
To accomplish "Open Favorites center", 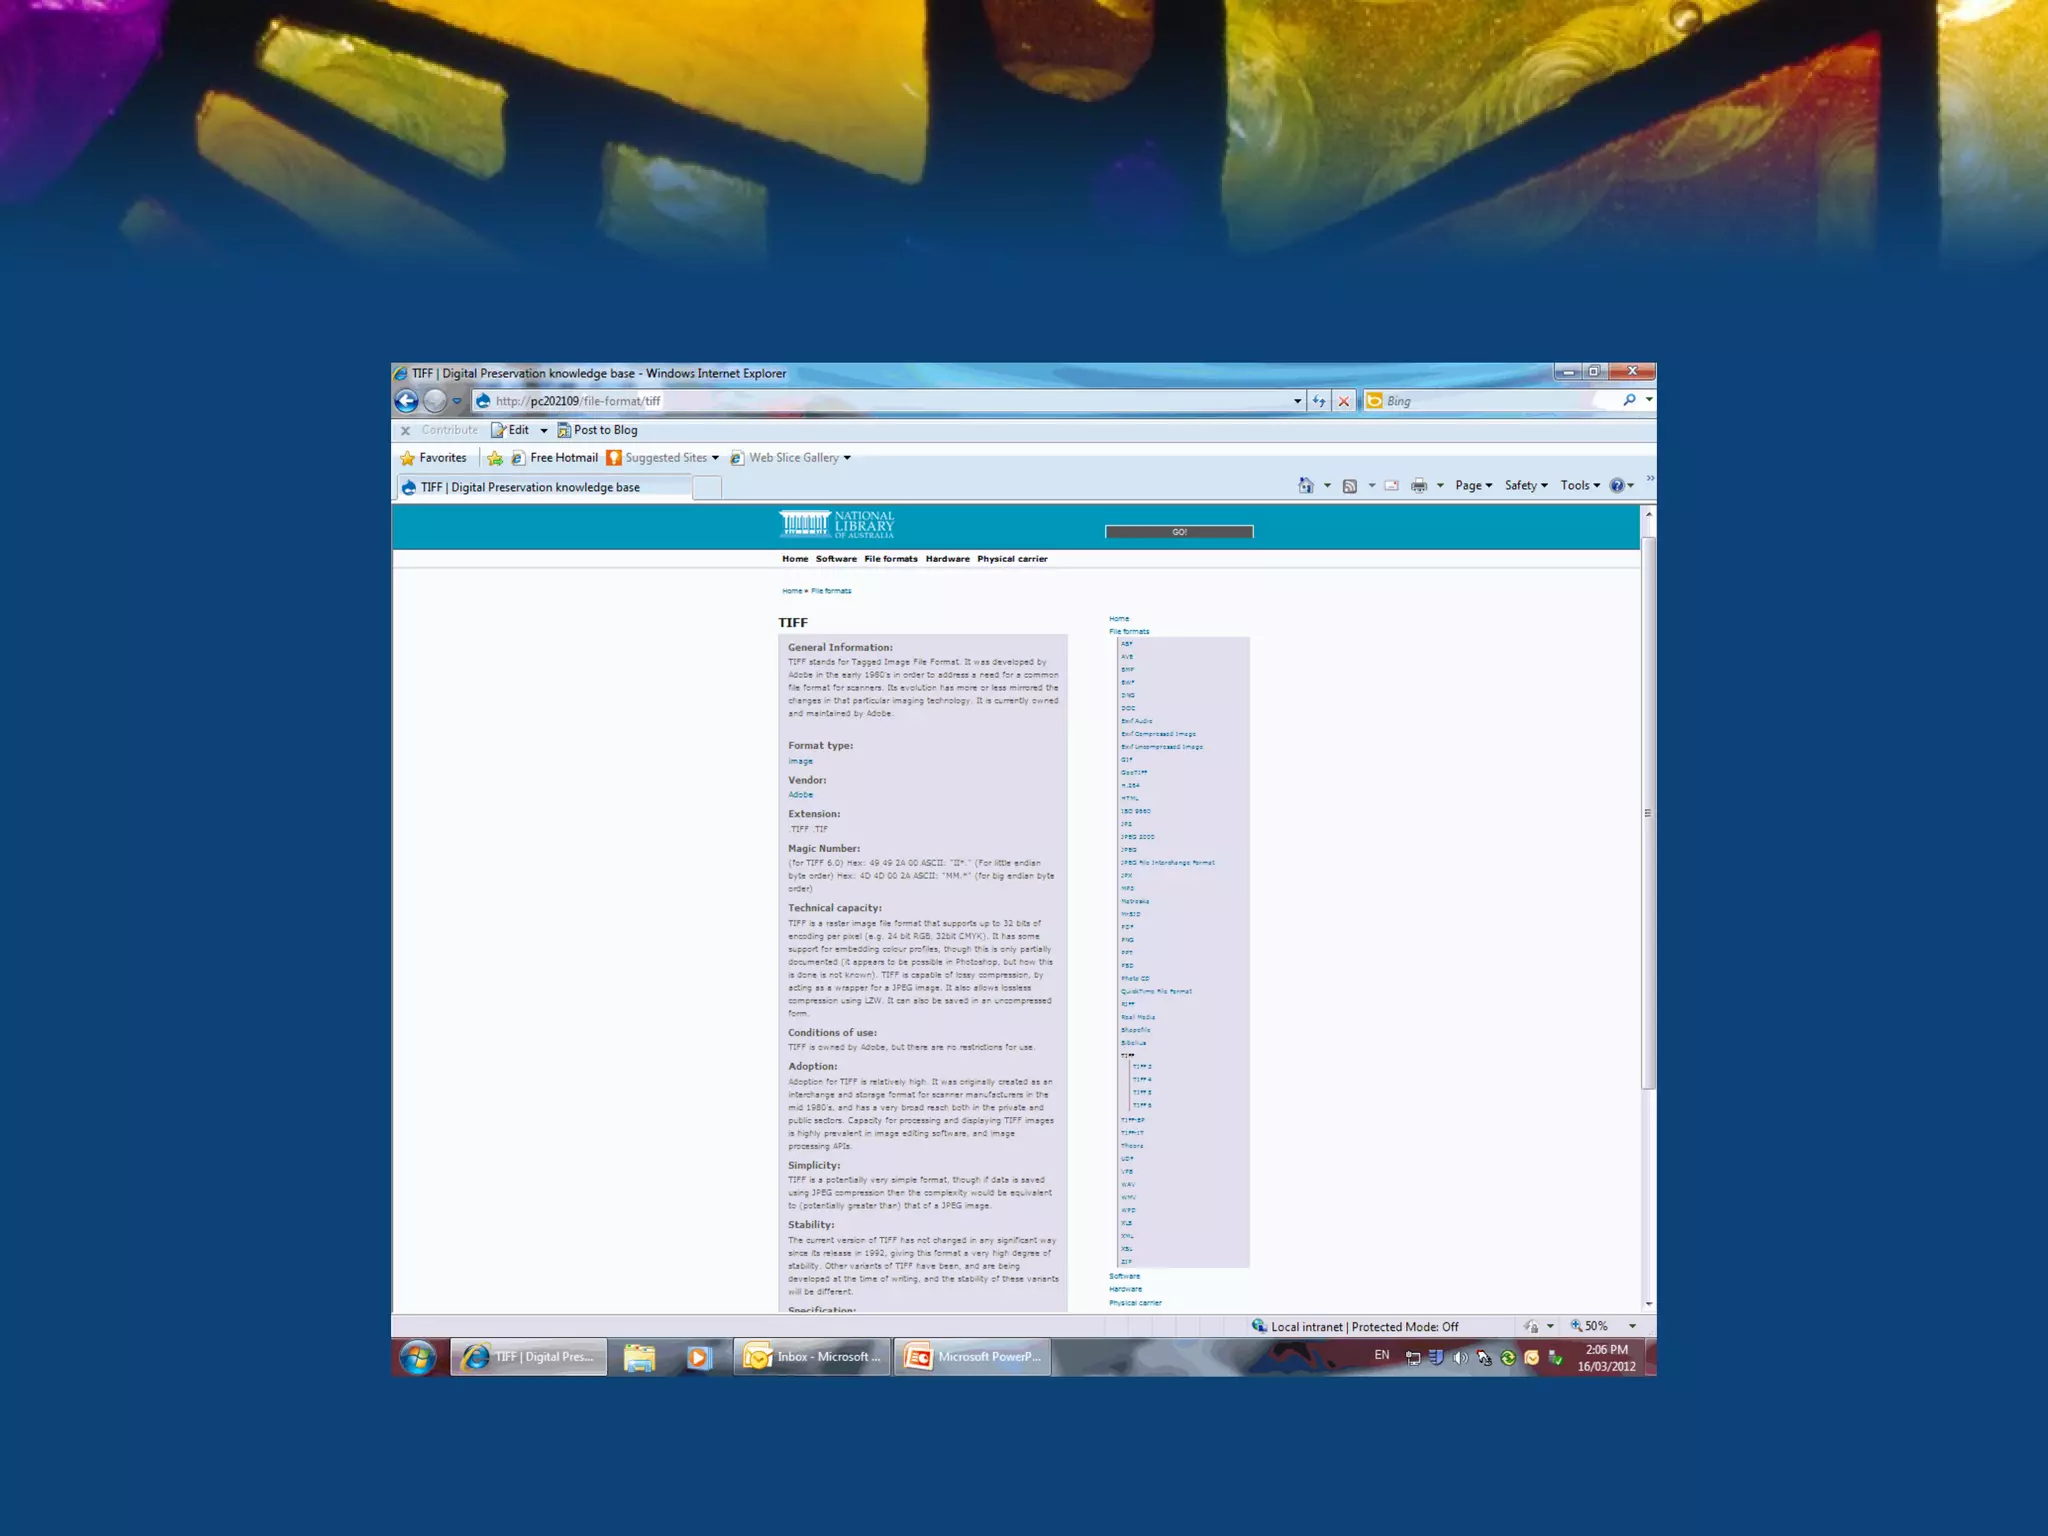I will [x=434, y=458].
